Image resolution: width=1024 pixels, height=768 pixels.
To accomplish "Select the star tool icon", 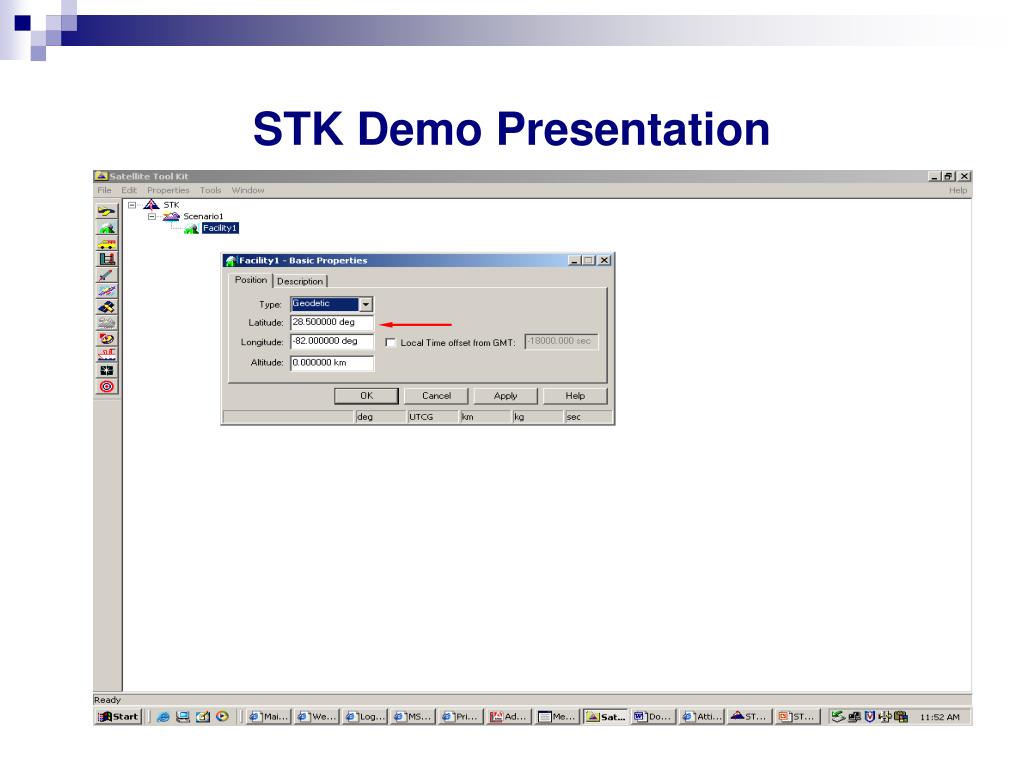I will point(107,370).
